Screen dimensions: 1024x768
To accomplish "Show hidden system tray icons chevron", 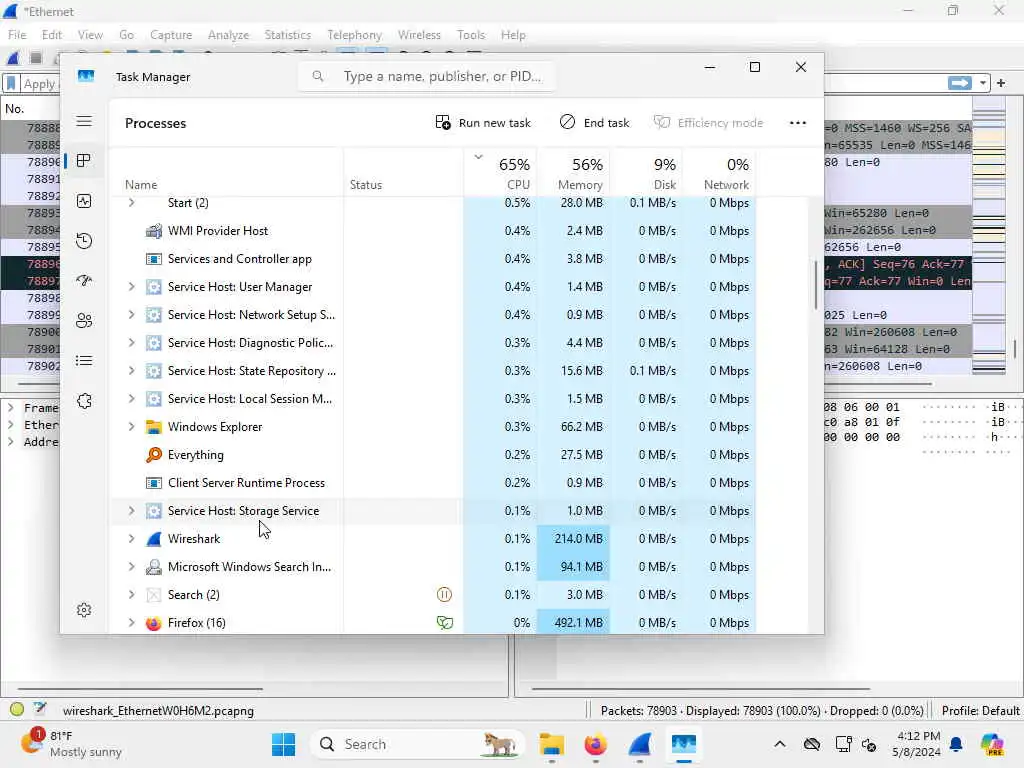I will pos(780,744).
